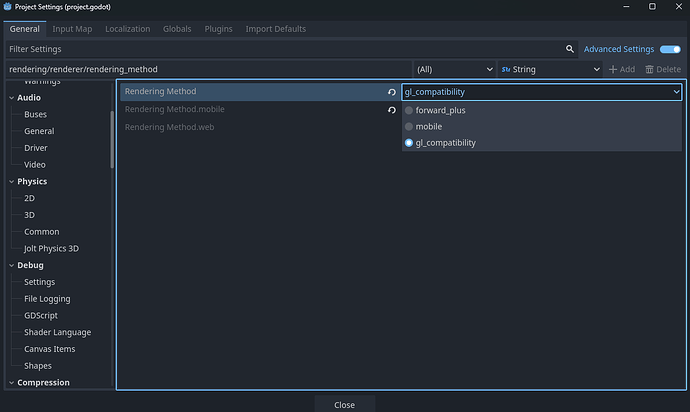Click the Filter Settings search field
Screen dimensions: 690x412
coord(280,49)
